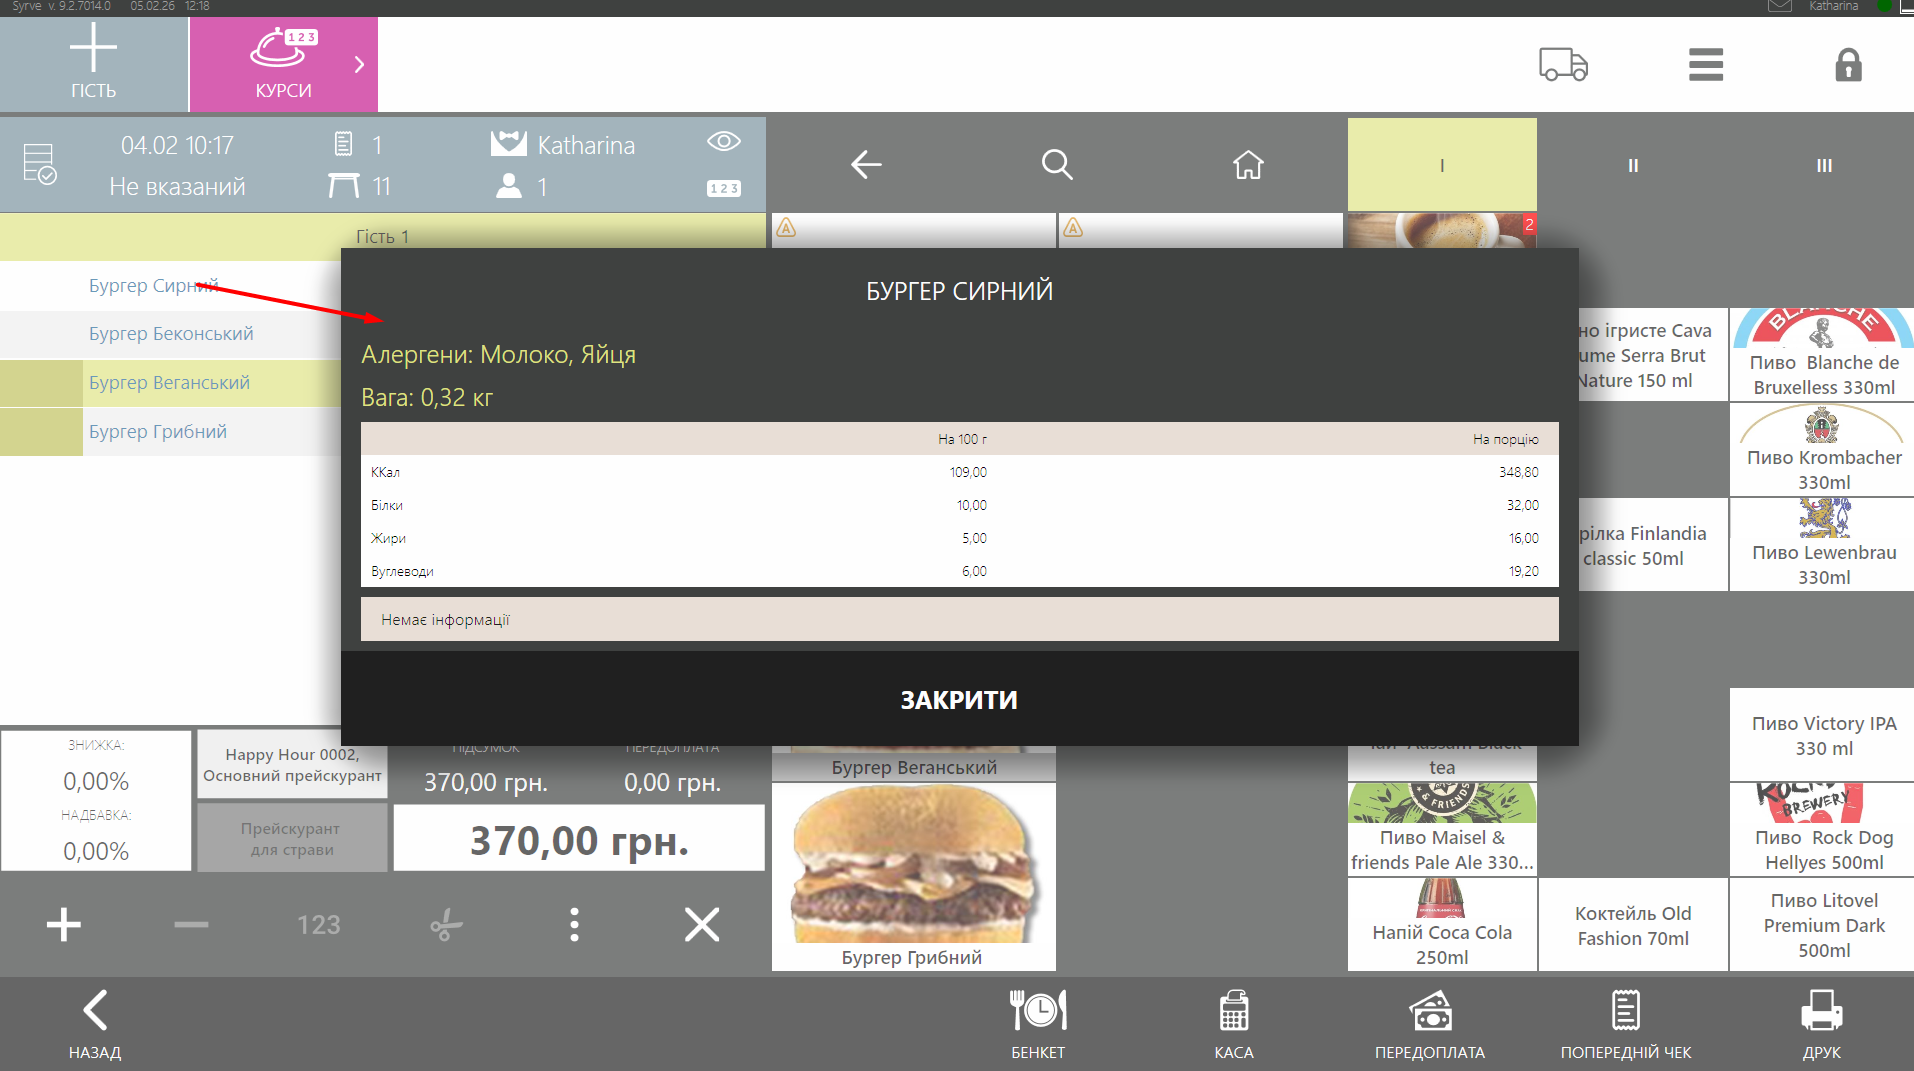The image size is (1914, 1071).
Task: Open the three-dot more options menu
Action: pyautogui.click(x=574, y=925)
